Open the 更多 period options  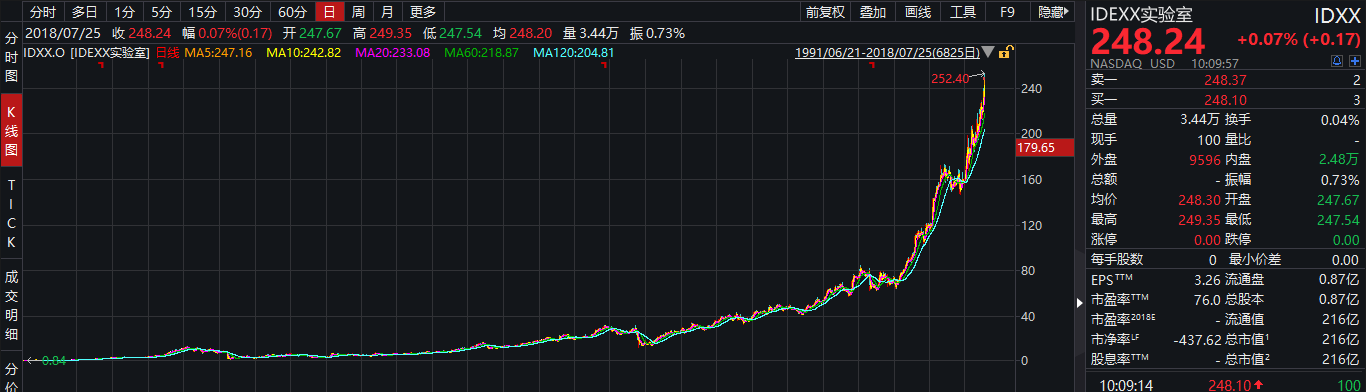[x=423, y=12]
